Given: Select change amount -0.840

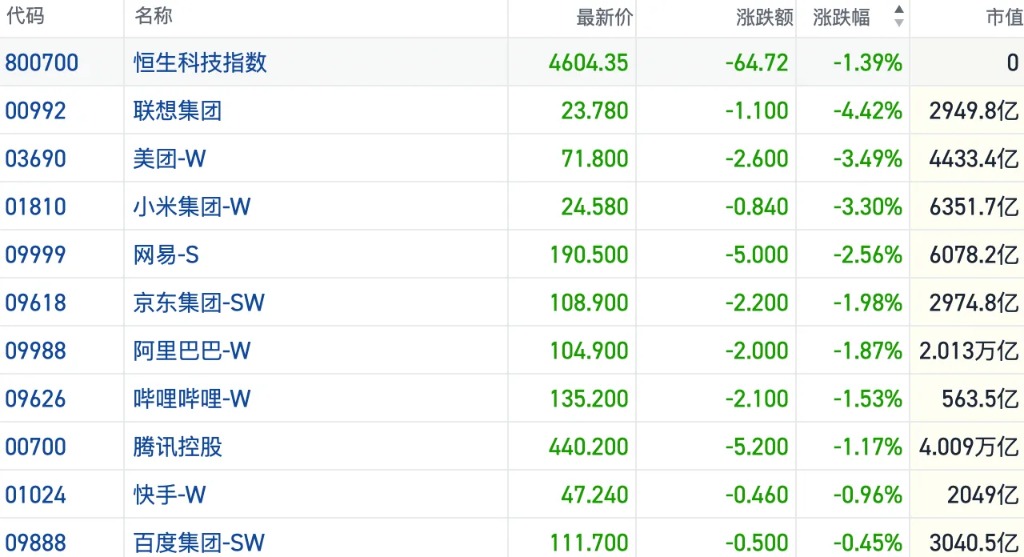Looking at the screenshot, I should (x=757, y=207).
